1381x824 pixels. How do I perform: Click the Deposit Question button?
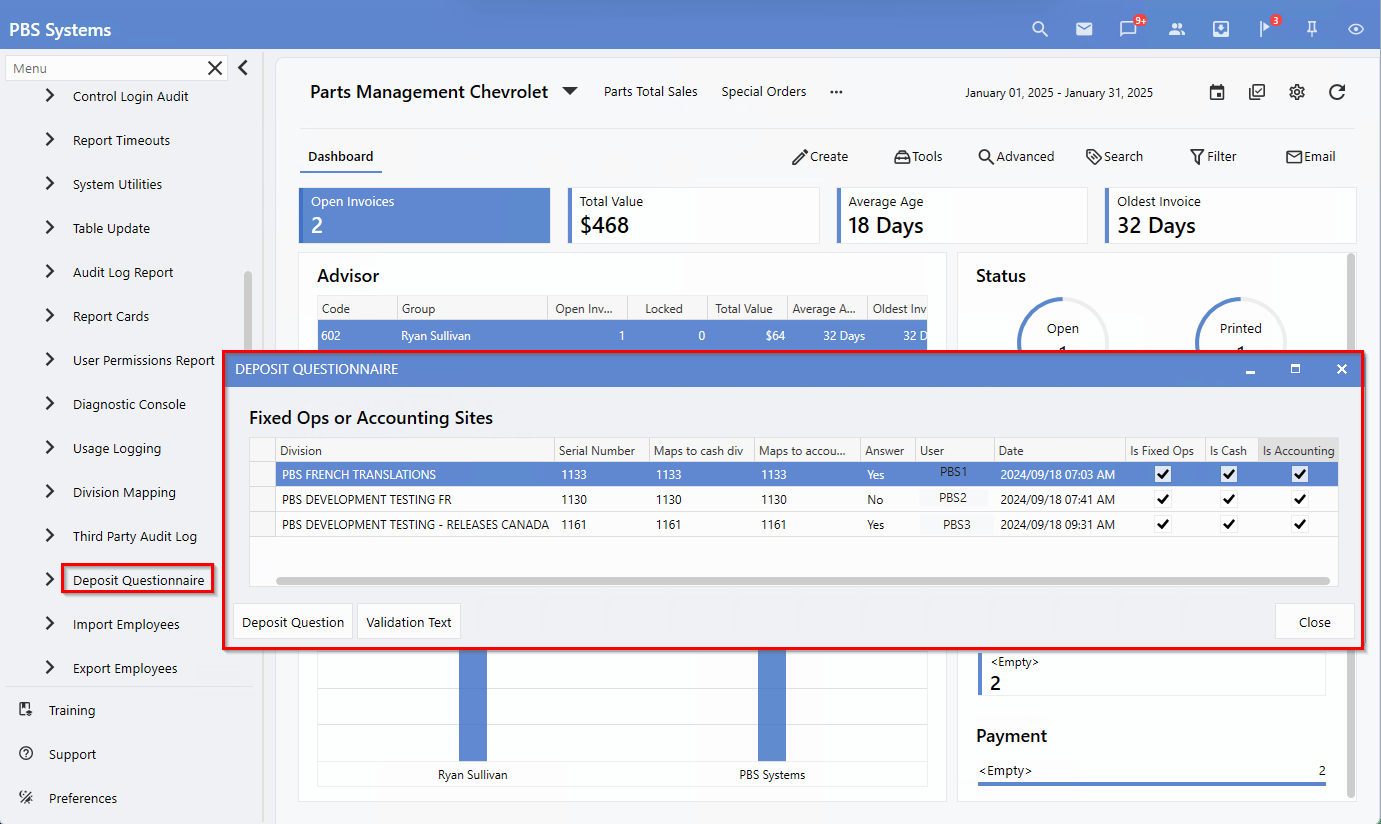pos(293,622)
